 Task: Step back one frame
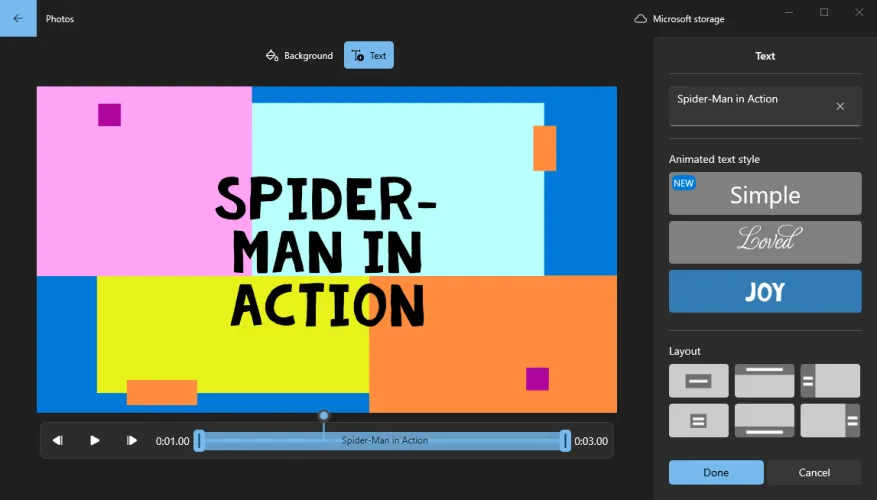pyautogui.click(x=58, y=440)
